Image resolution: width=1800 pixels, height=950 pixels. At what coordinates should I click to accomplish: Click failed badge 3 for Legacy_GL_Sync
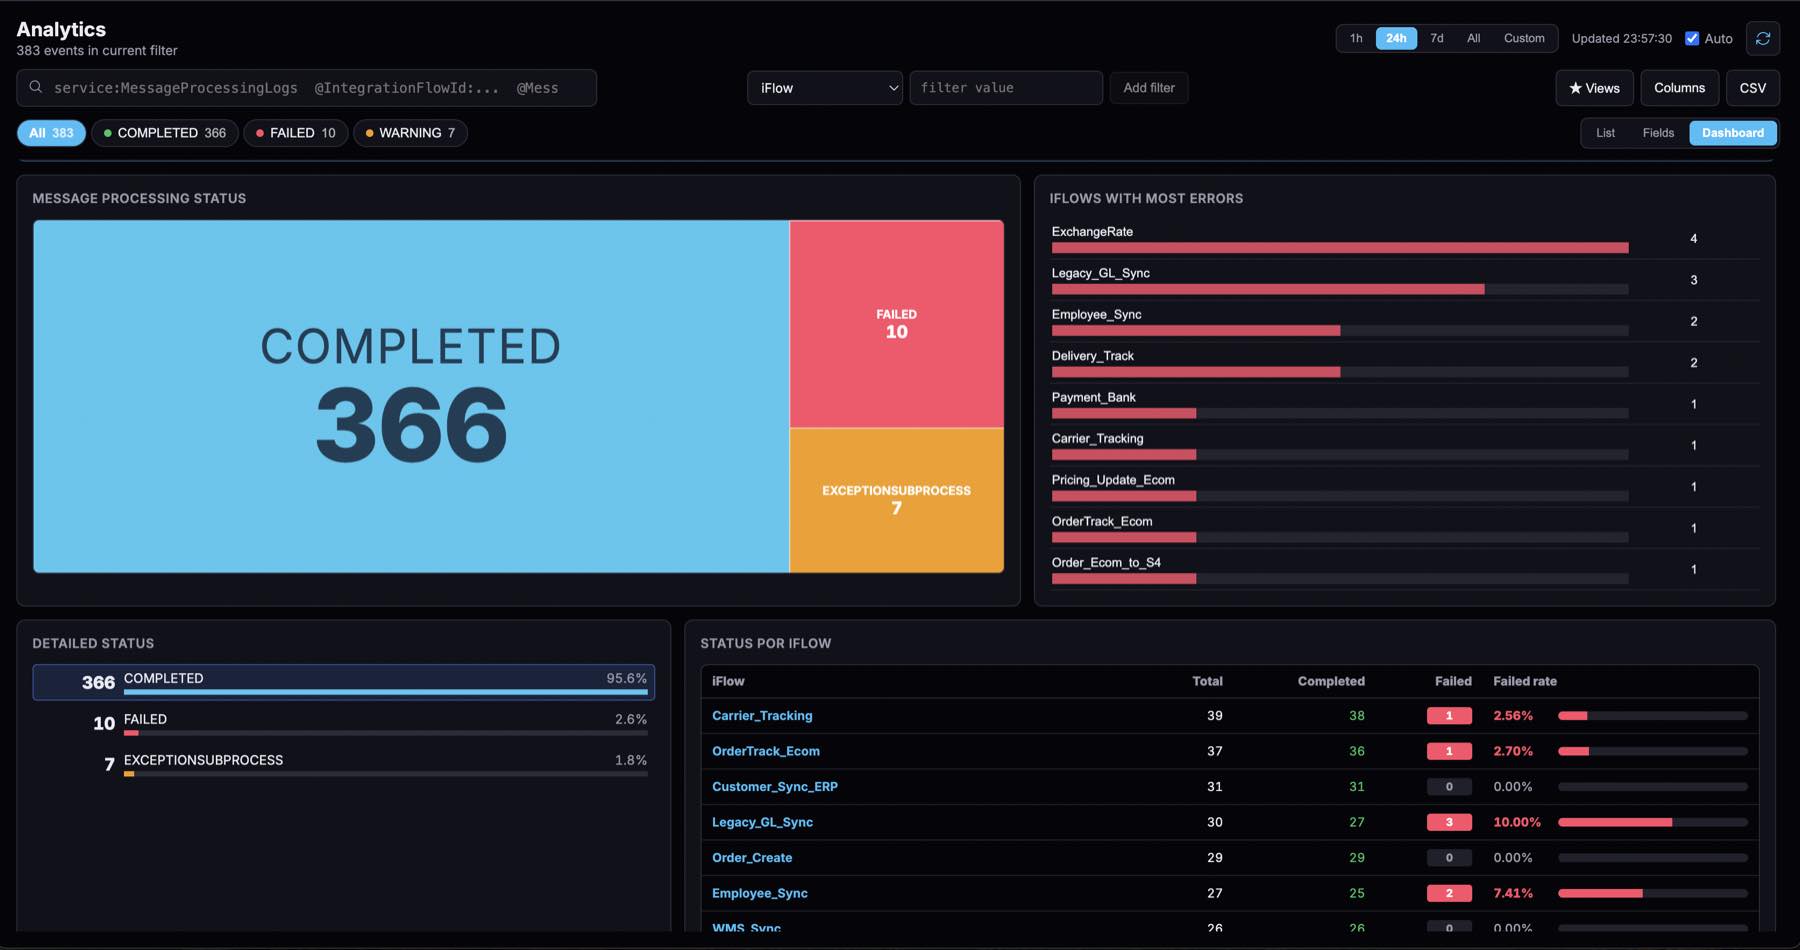click(1449, 822)
